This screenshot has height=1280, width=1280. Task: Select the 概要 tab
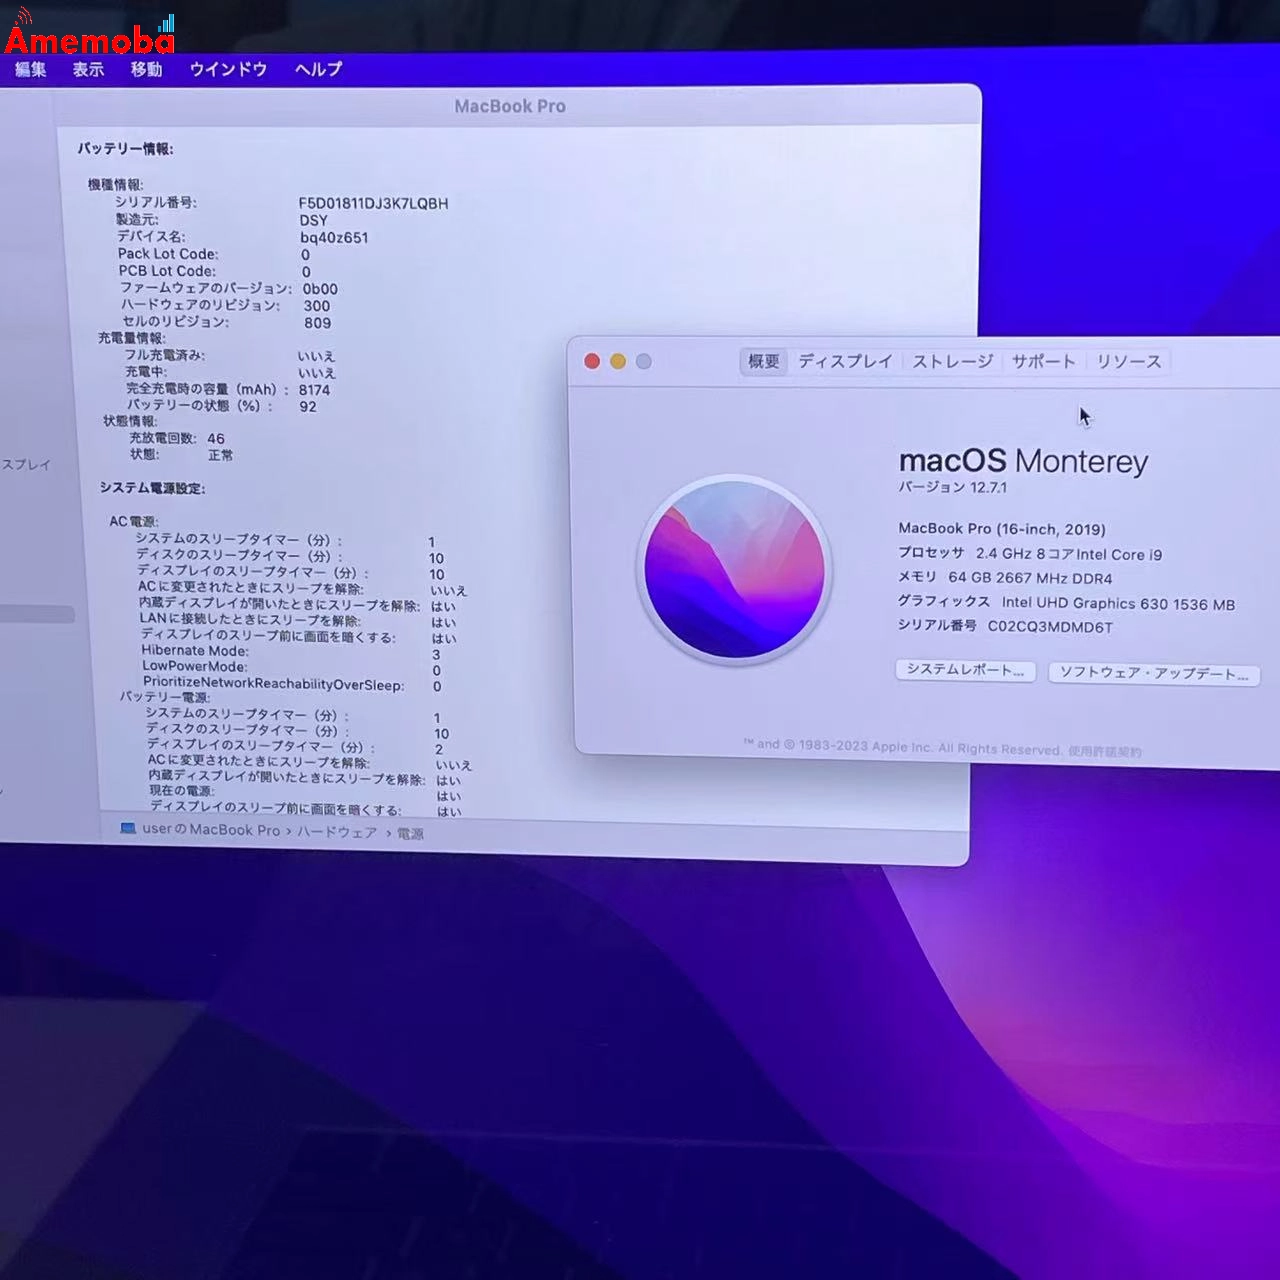tap(763, 362)
